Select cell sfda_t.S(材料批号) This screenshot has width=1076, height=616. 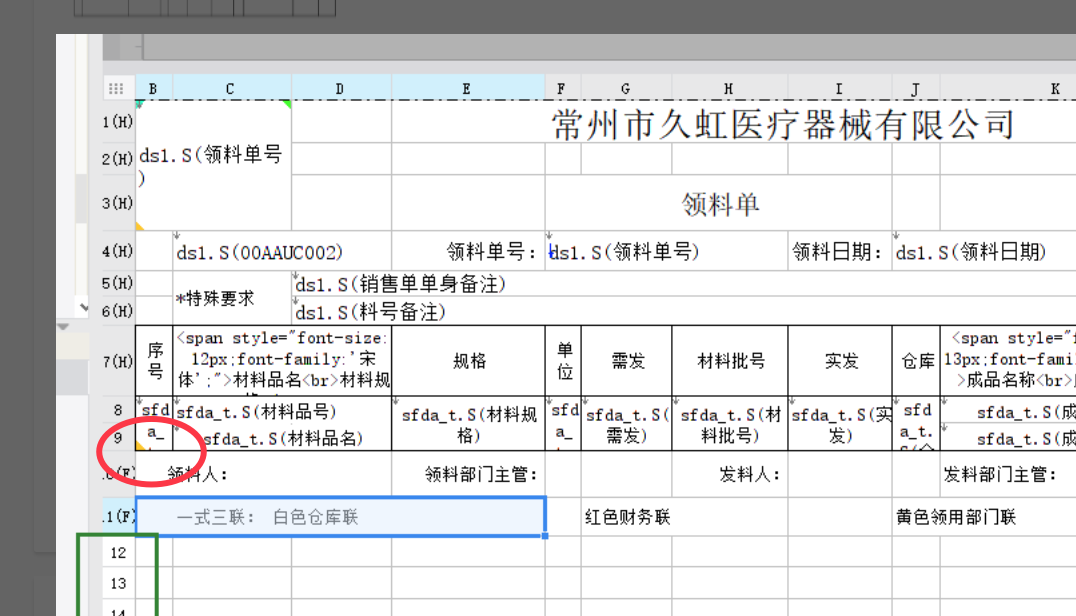pos(729,424)
